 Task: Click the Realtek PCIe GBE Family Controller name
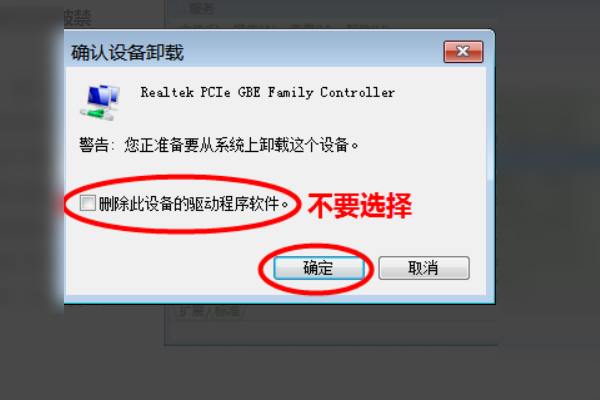[267, 92]
